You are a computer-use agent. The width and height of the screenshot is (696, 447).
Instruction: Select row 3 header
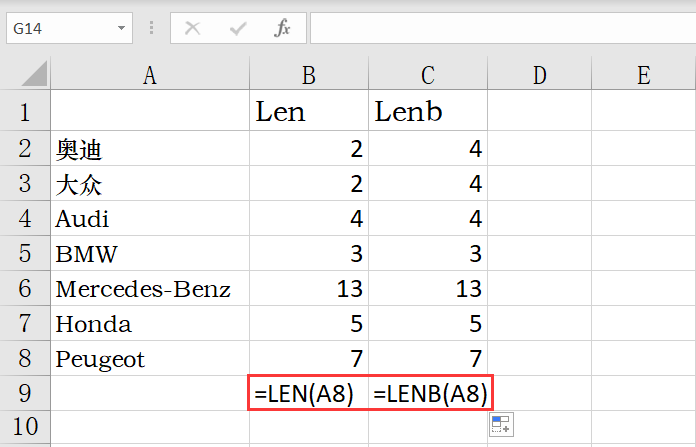pos(25,183)
